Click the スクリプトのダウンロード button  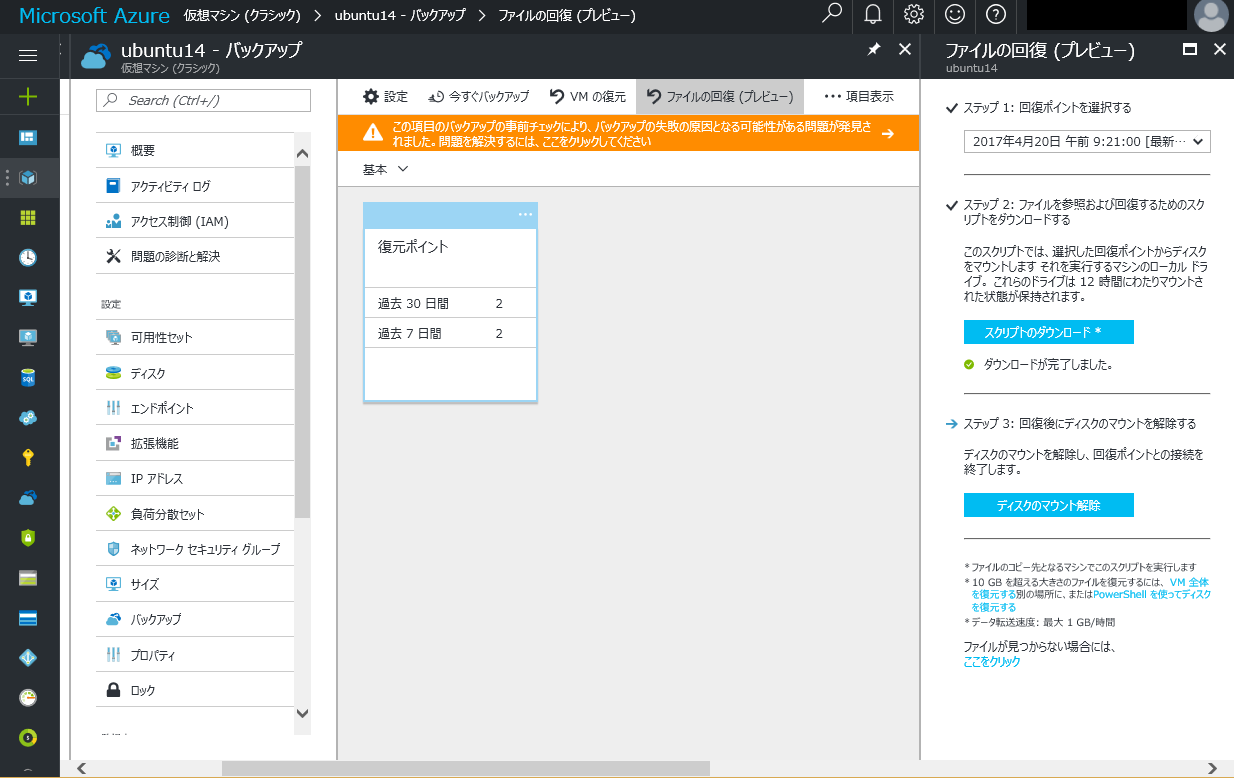tap(1047, 331)
